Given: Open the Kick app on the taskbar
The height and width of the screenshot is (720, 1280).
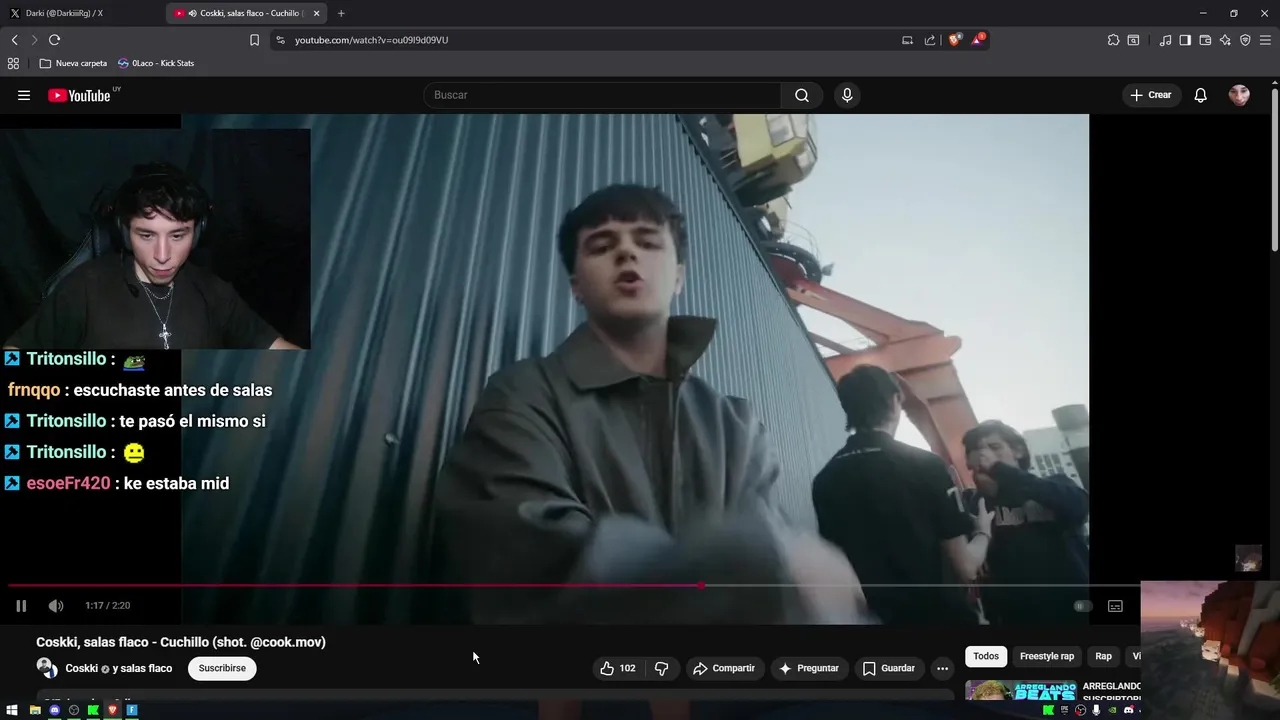Looking at the screenshot, I should pyautogui.click(x=93, y=710).
